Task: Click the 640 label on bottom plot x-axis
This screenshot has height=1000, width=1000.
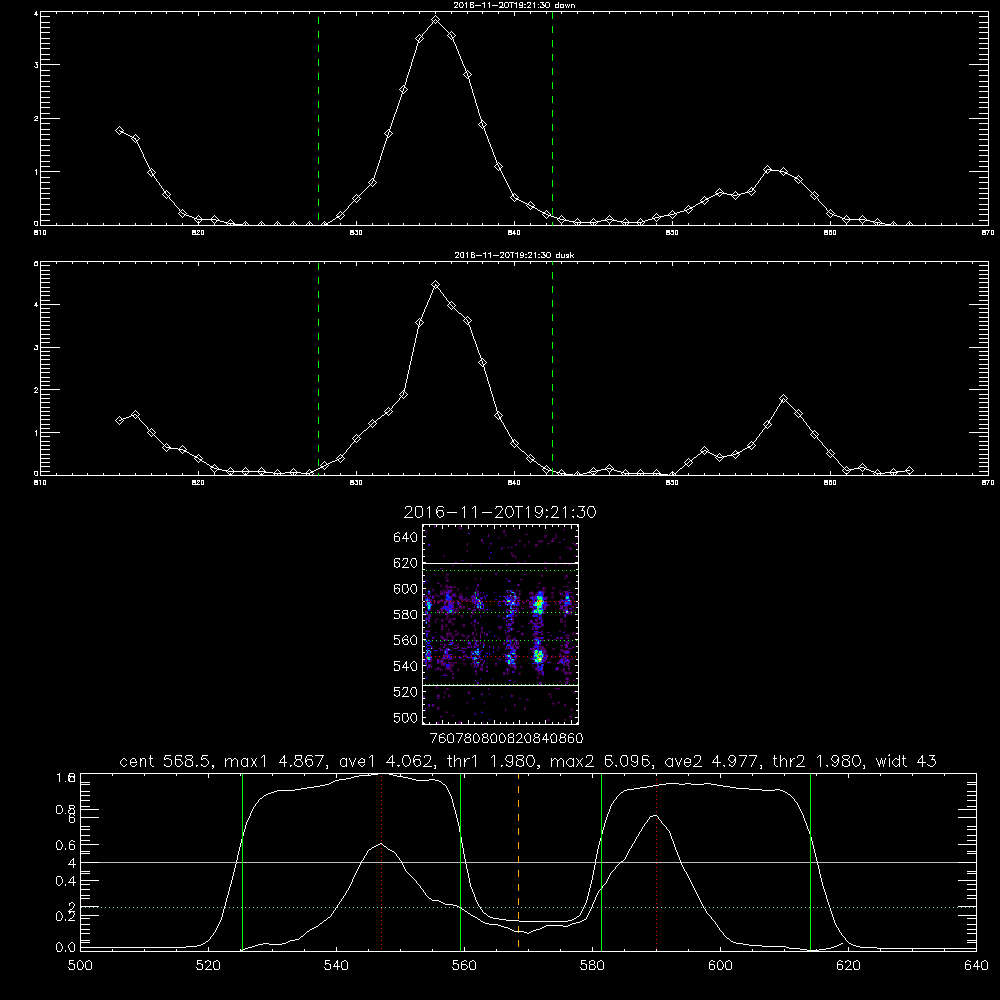Action: (976, 966)
